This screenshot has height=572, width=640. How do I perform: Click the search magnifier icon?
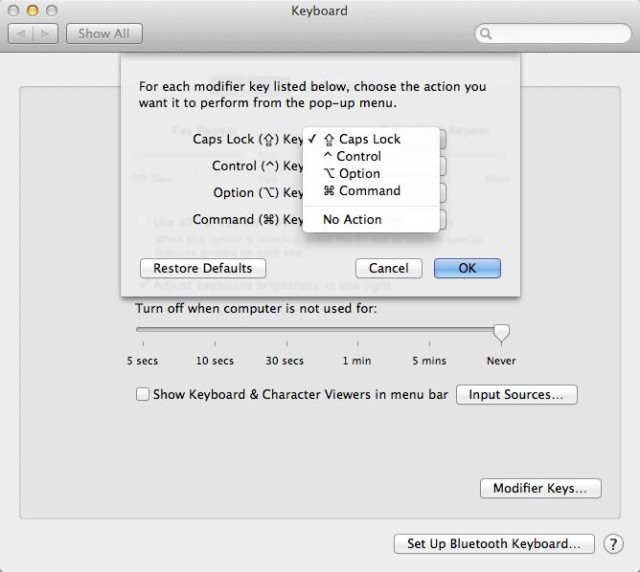click(x=487, y=34)
